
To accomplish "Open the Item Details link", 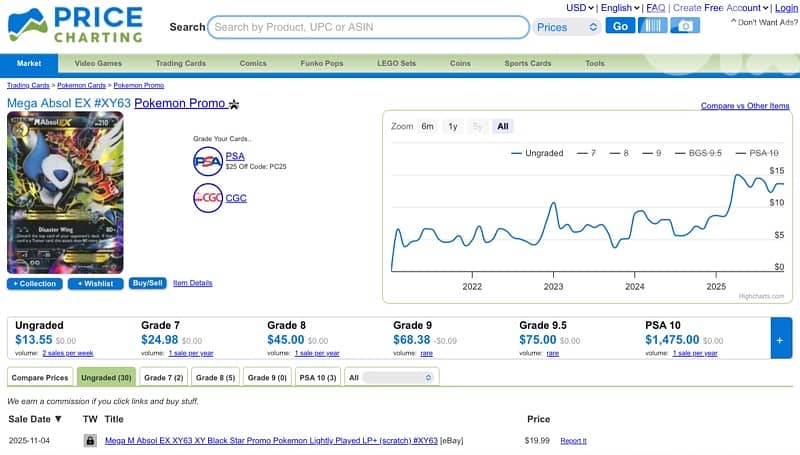I will (x=192, y=283).
